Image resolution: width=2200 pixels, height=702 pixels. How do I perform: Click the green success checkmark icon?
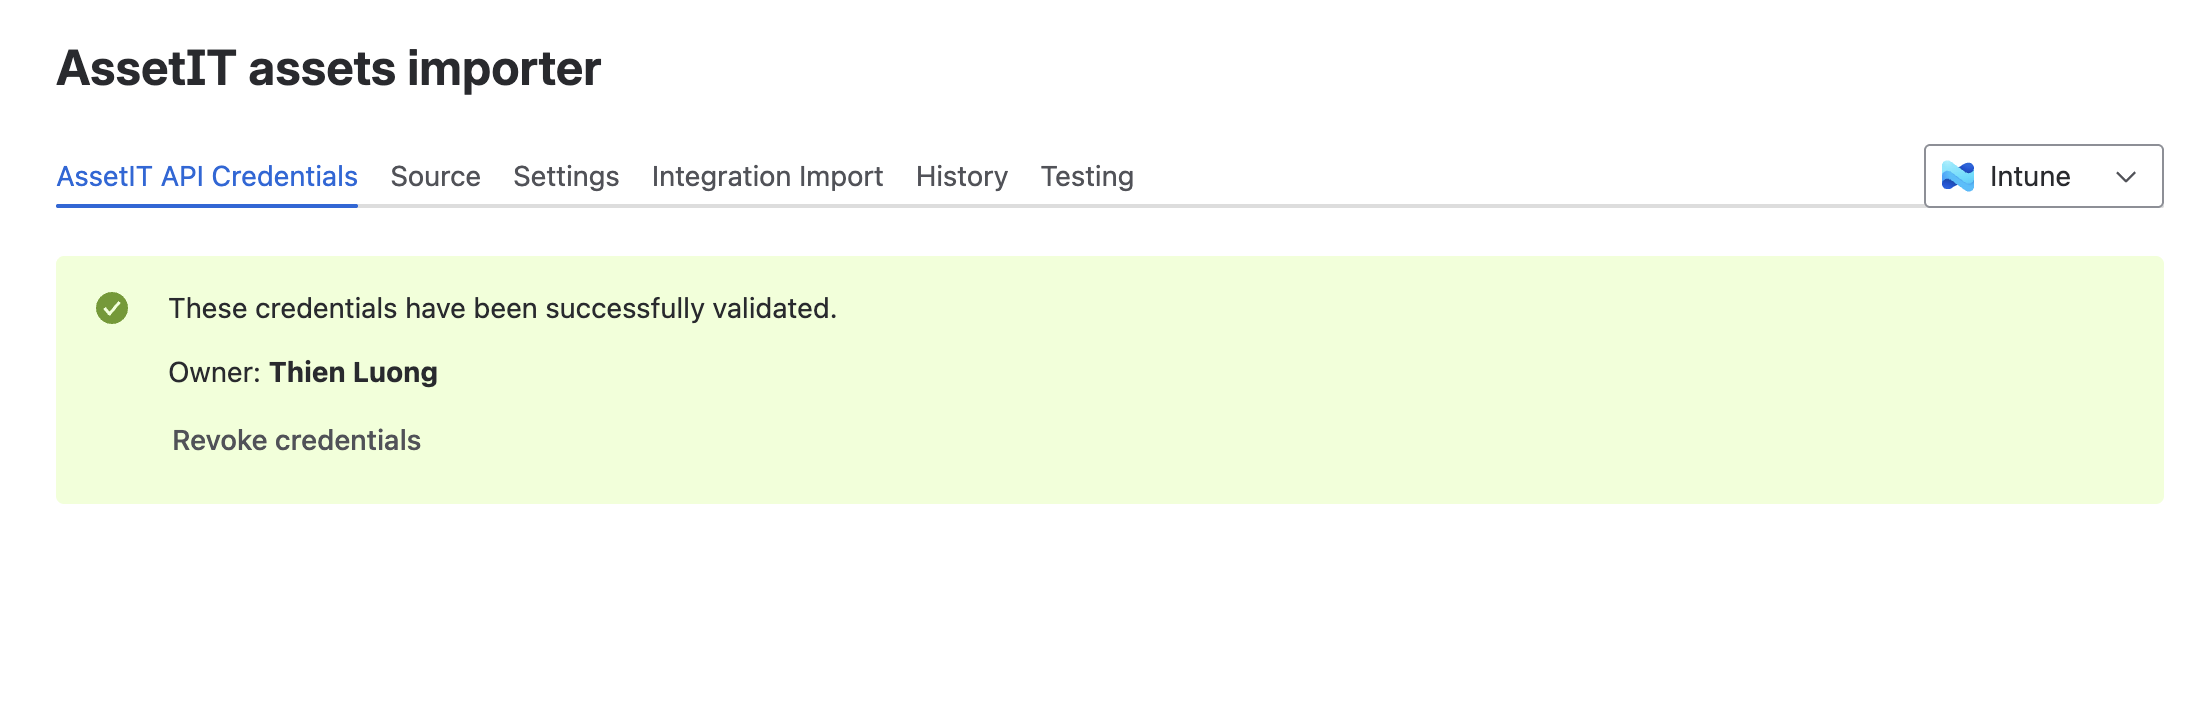point(112,308)
